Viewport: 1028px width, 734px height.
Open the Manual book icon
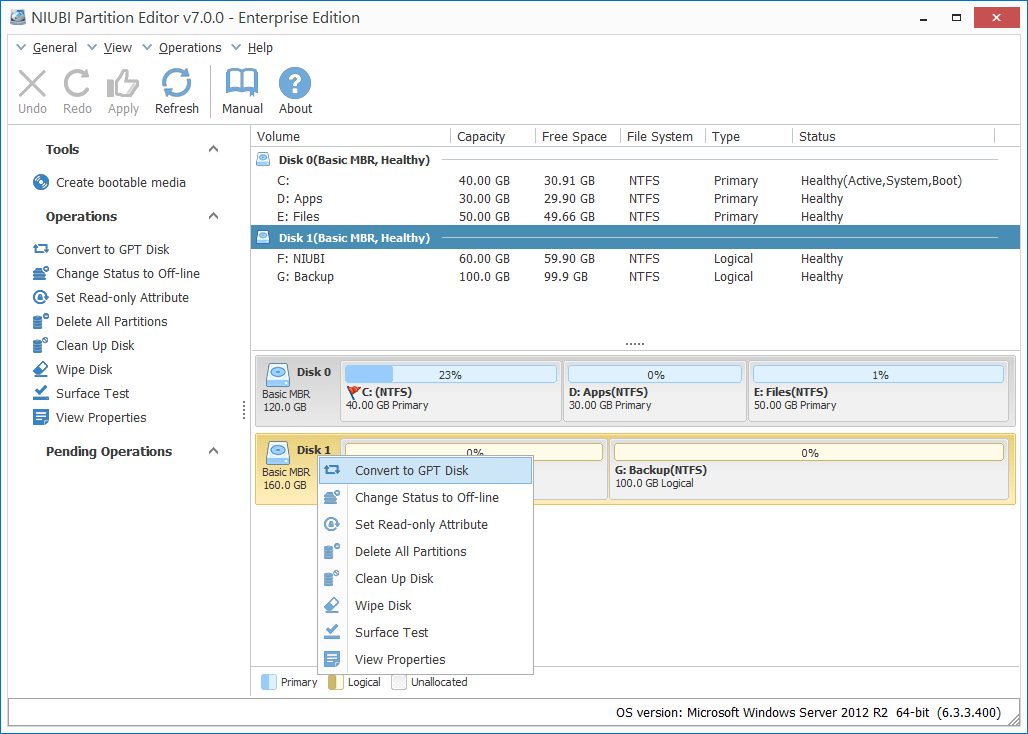point(242,84)
